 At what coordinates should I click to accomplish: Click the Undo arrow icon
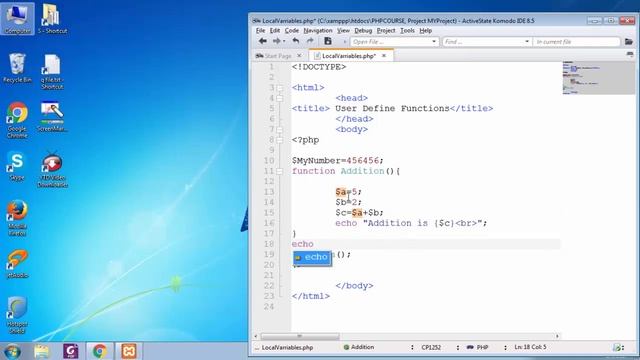[x=296, y=41]
